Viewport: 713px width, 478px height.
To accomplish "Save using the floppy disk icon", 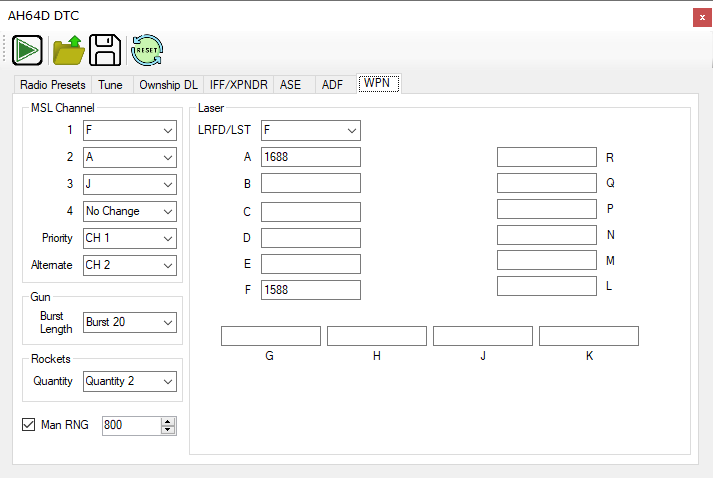I will click(x=105, y=50).
